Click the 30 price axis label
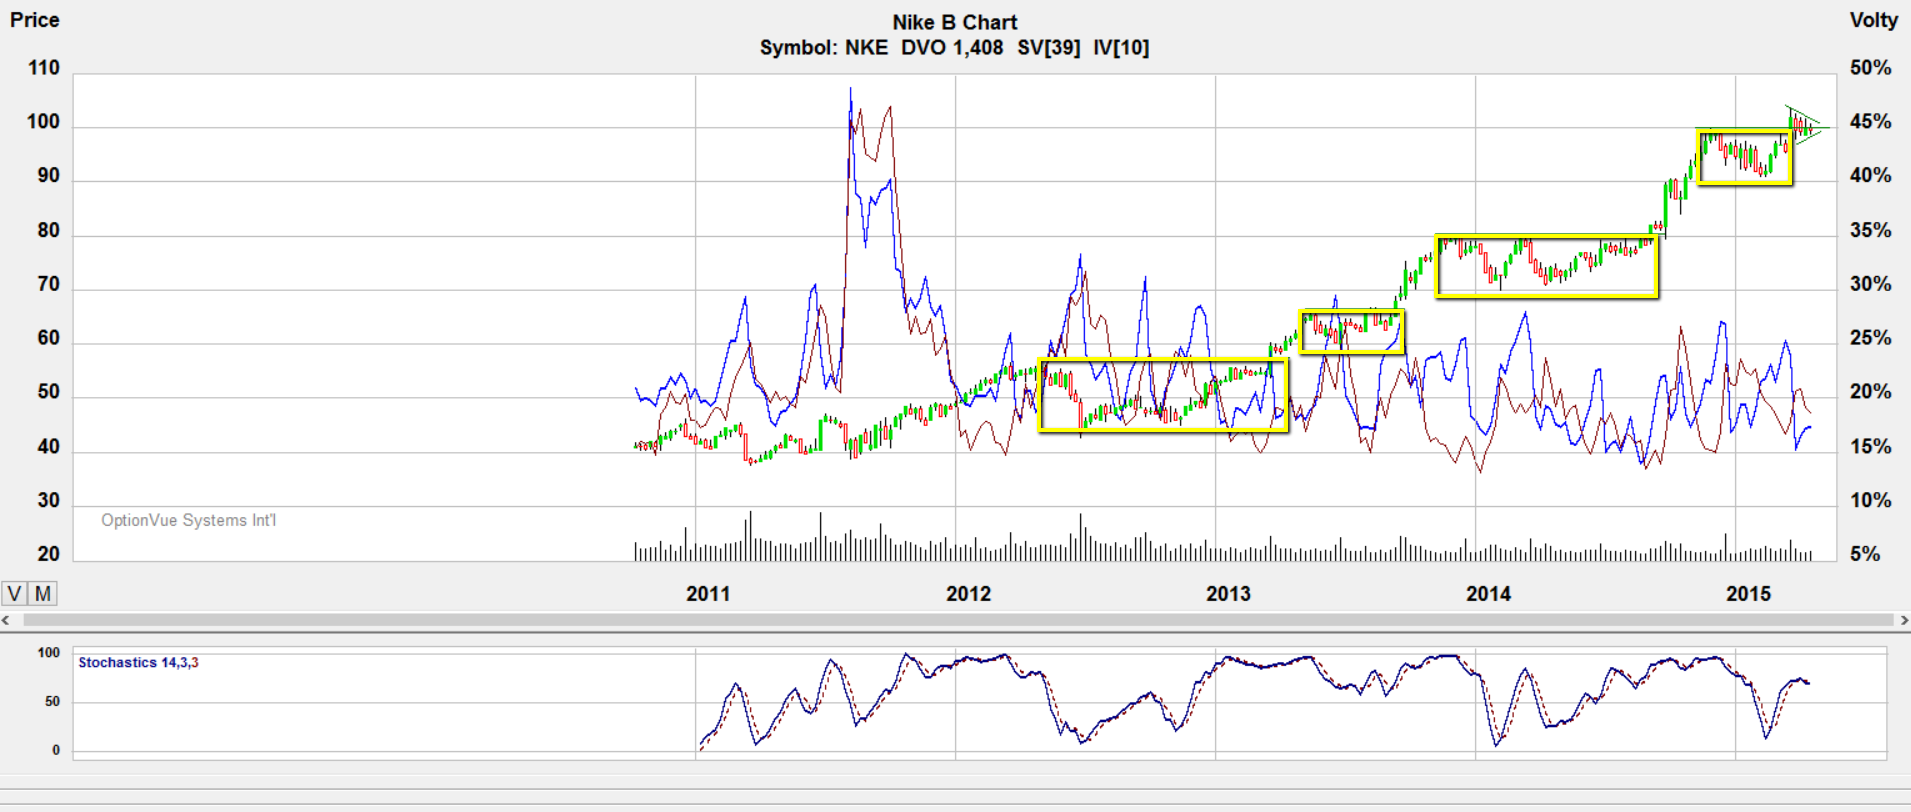This screenshot has height=812, width=1911. coord(48,500)
